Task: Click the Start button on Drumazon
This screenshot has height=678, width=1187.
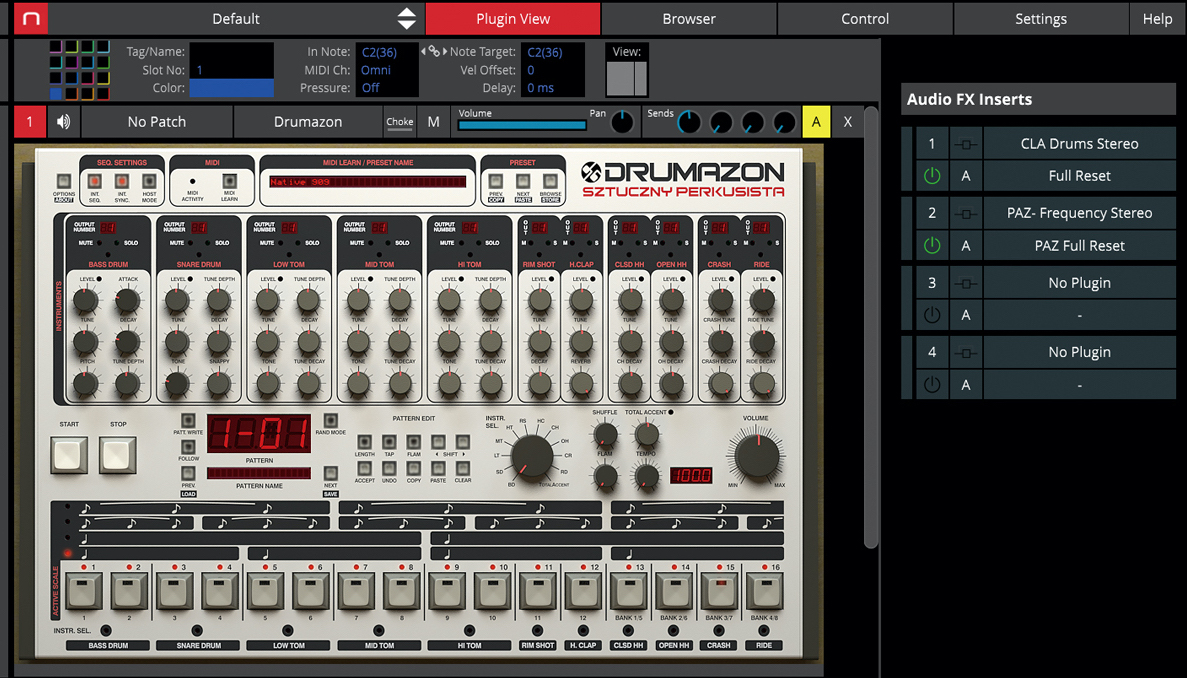Action: [70, 455]
